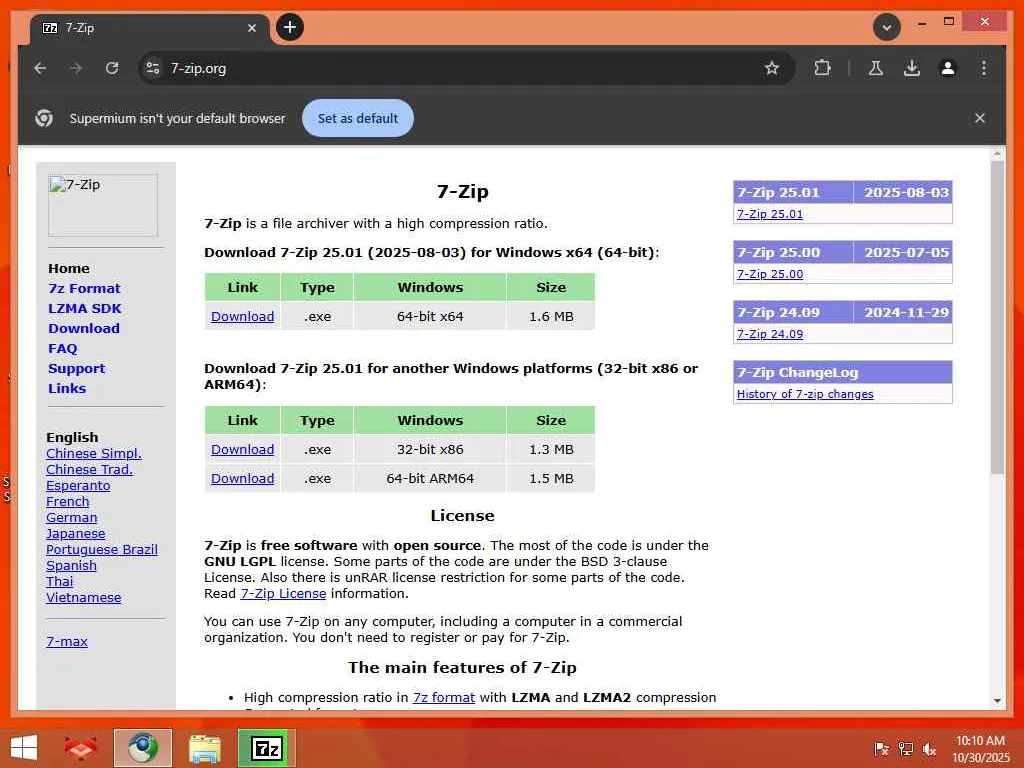Open the three-dot browser menu
This screenshot has height=768, width=1024.
pyautogui.click(x=984, y=68)
